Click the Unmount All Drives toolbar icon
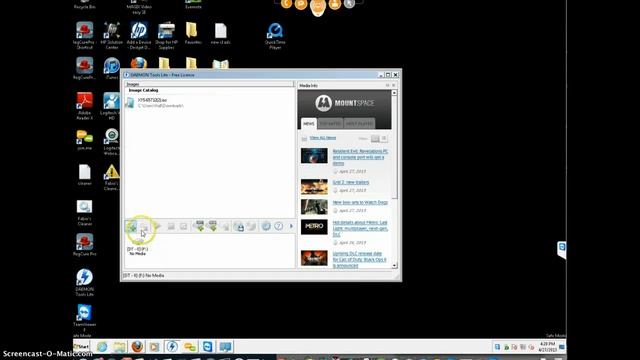 point(184,226)
